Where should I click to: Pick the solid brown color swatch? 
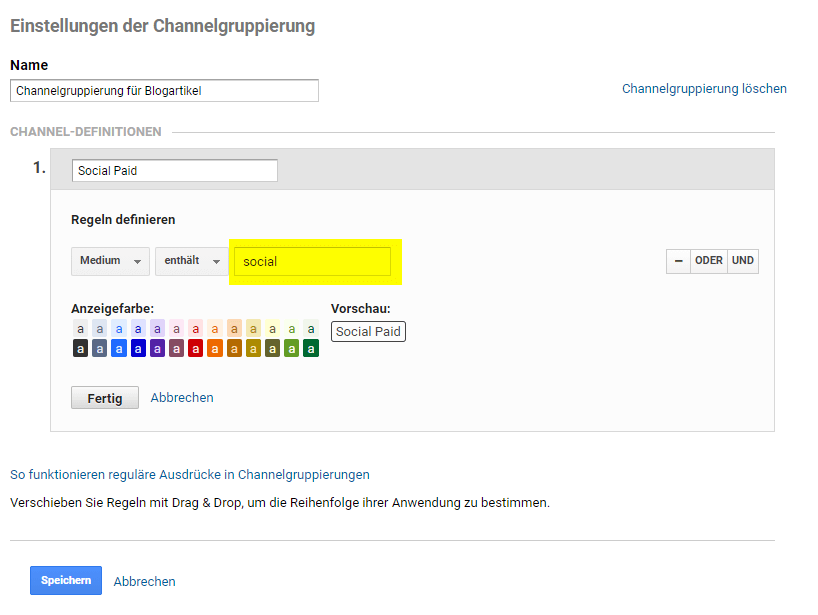(234, 348)
